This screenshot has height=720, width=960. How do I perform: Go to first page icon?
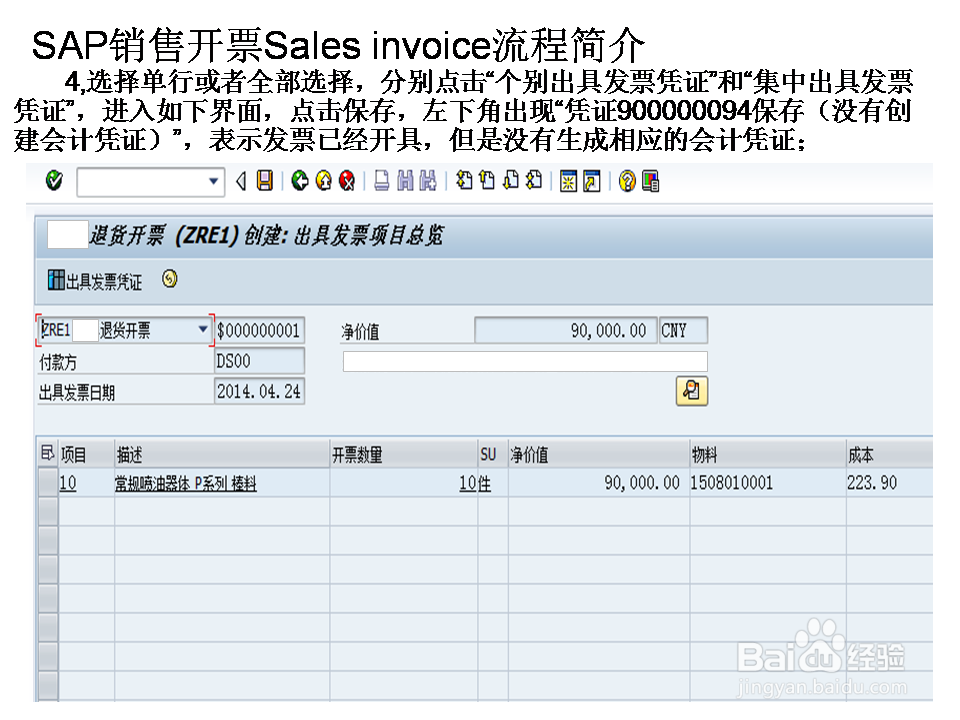tap(464, 181)
